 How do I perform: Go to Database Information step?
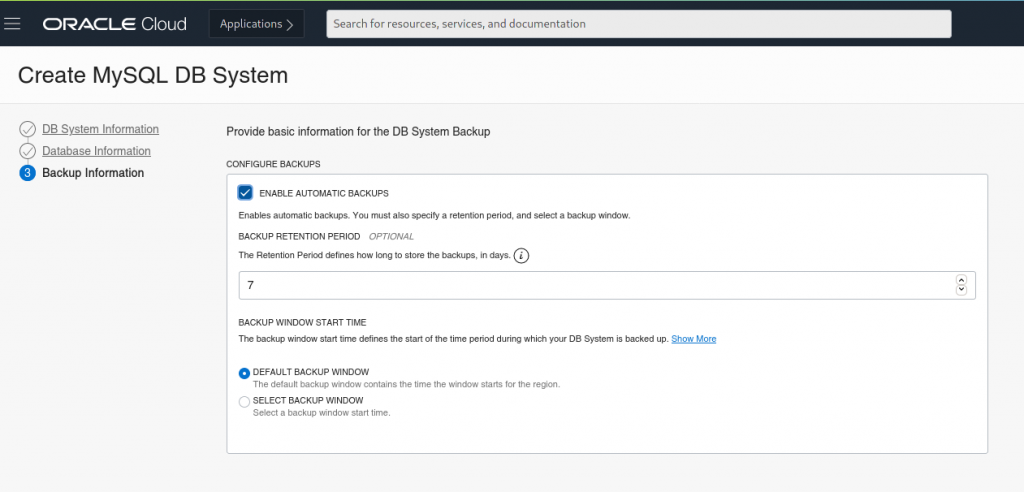(x=97, y=151)
